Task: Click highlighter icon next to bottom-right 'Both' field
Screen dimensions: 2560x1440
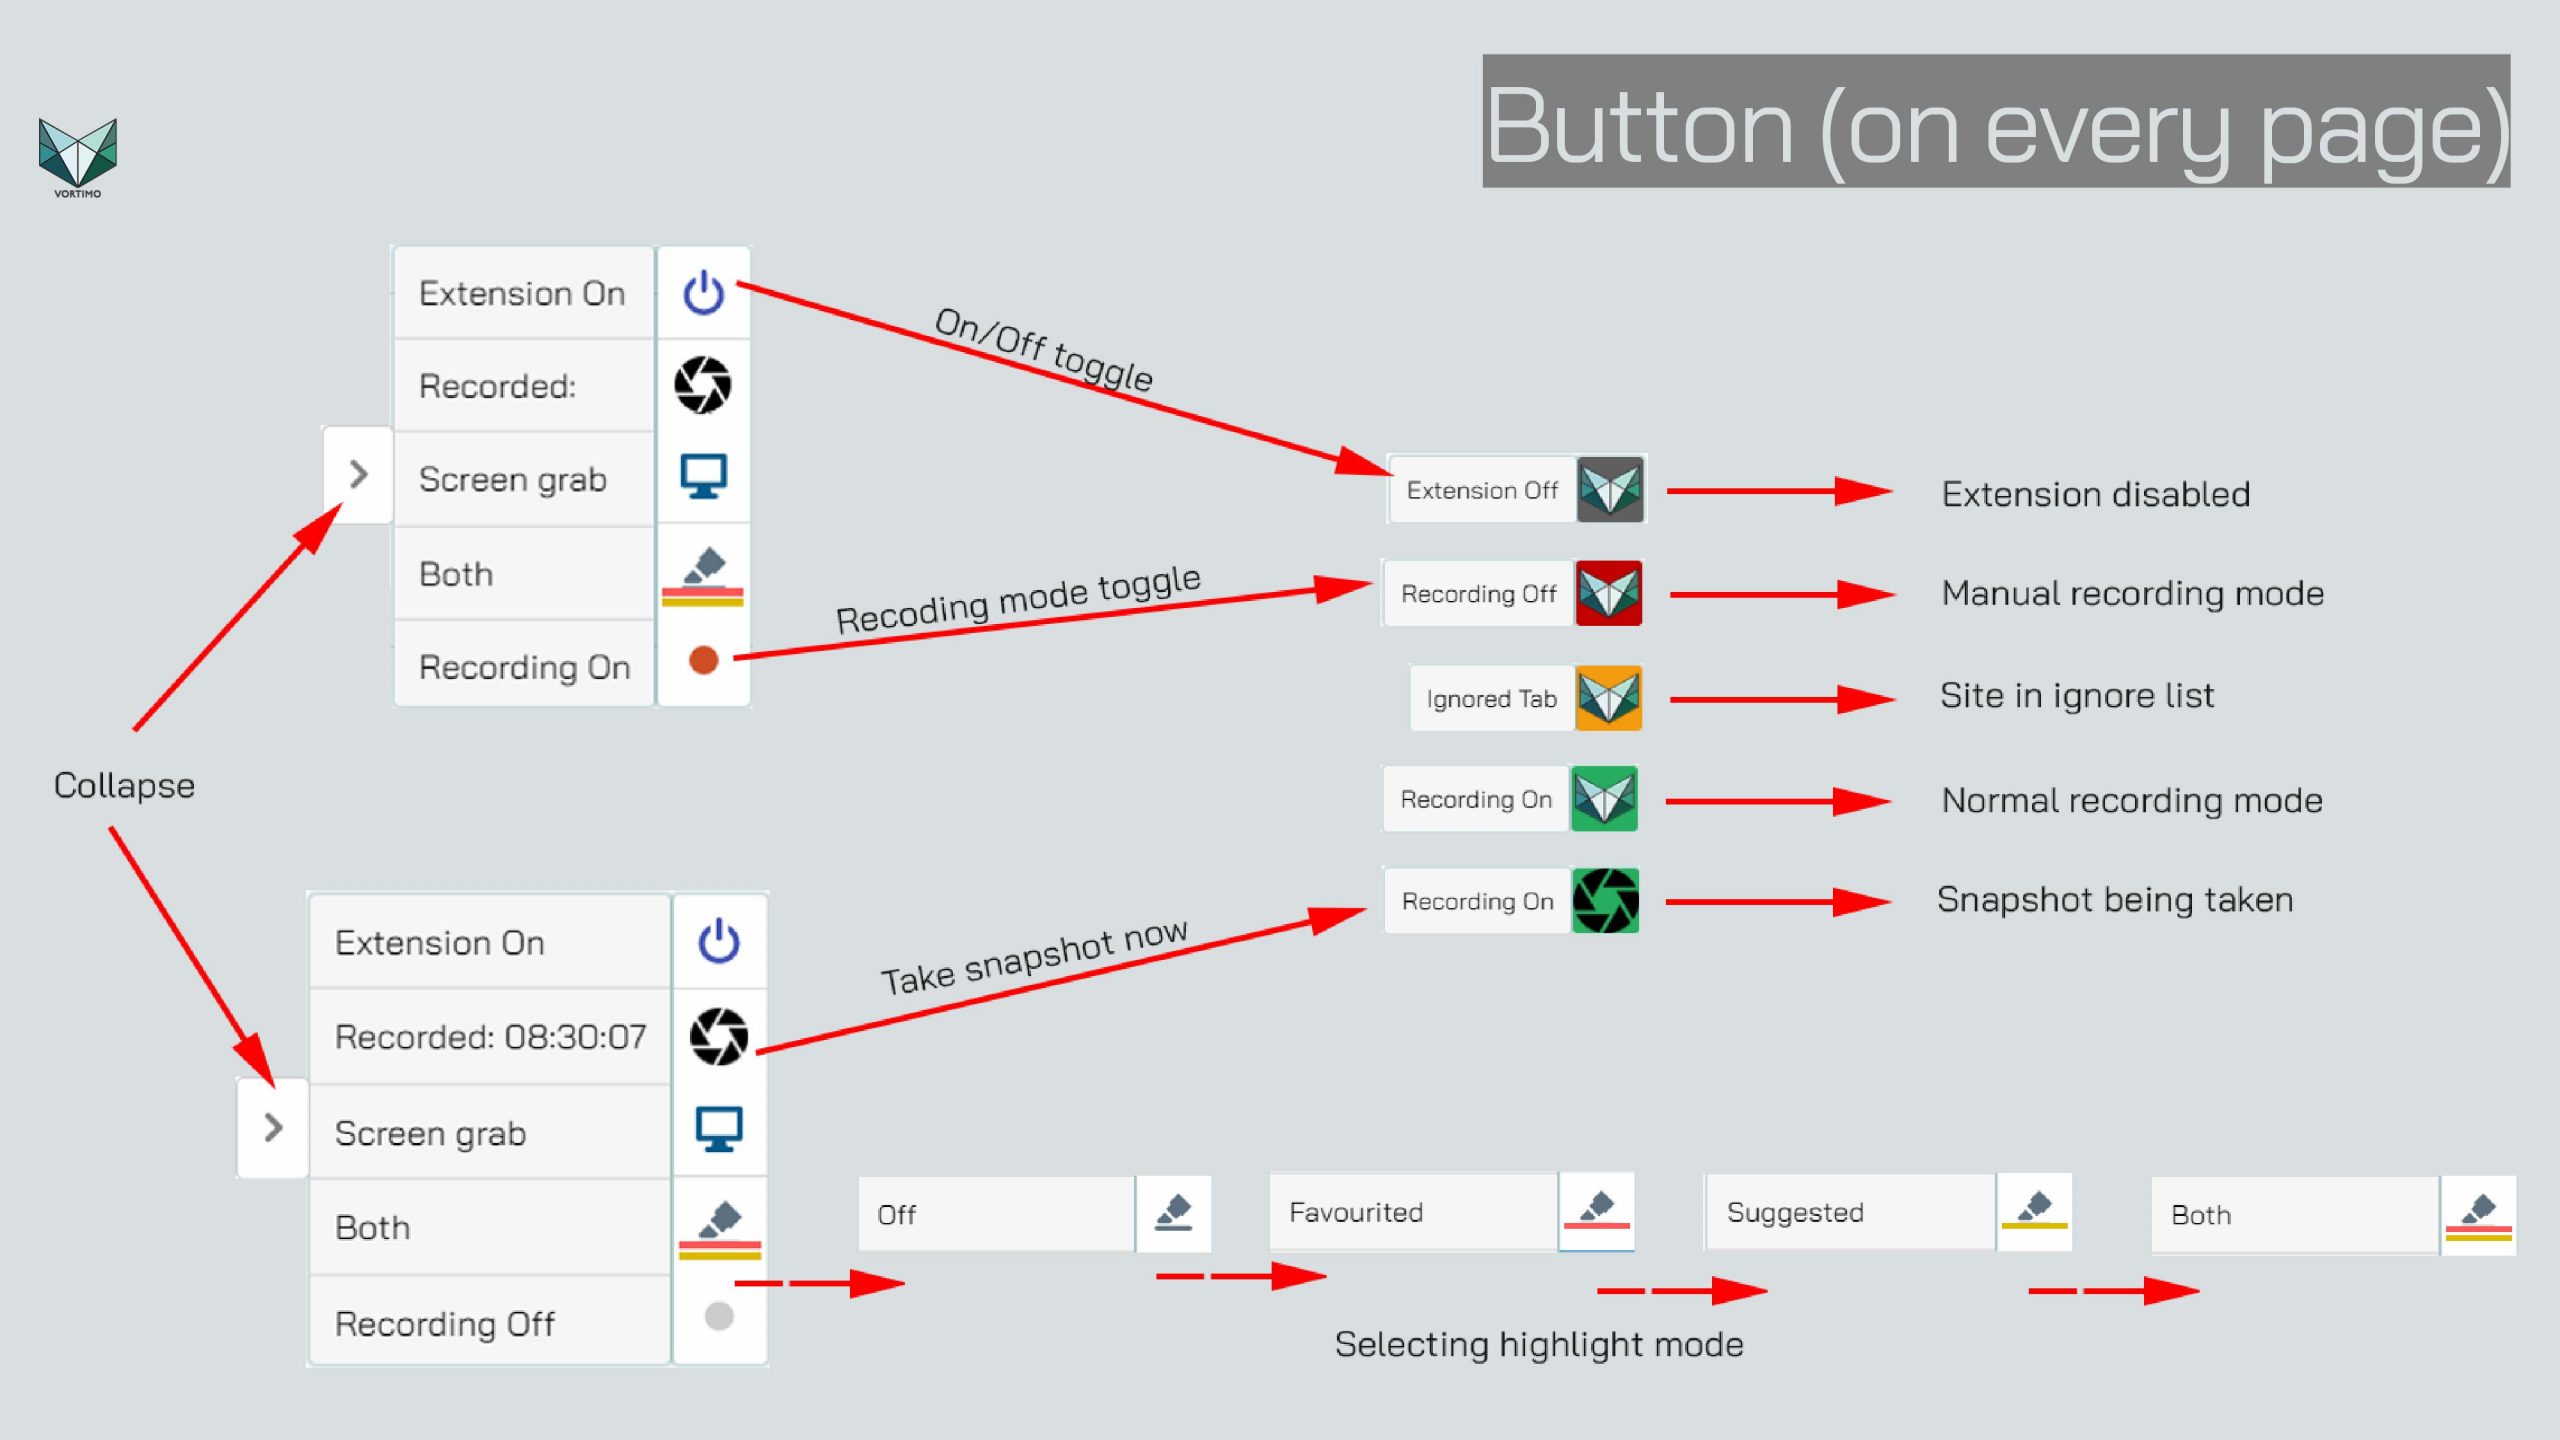Action: (2479, 1216)
